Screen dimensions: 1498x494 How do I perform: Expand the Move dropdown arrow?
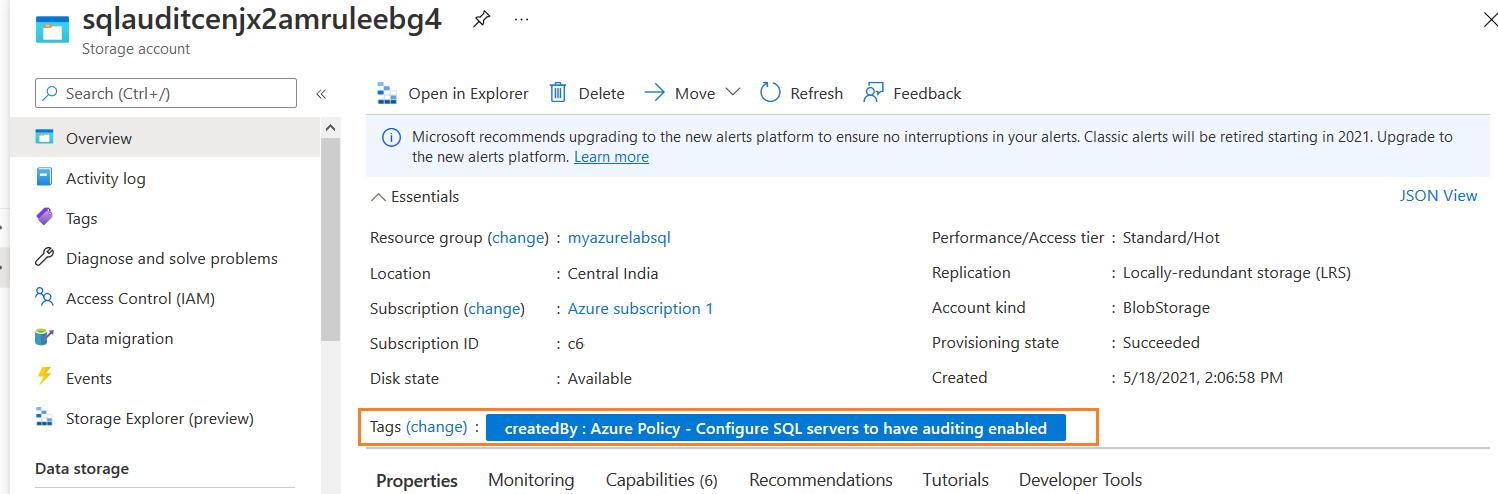[732, 92]
